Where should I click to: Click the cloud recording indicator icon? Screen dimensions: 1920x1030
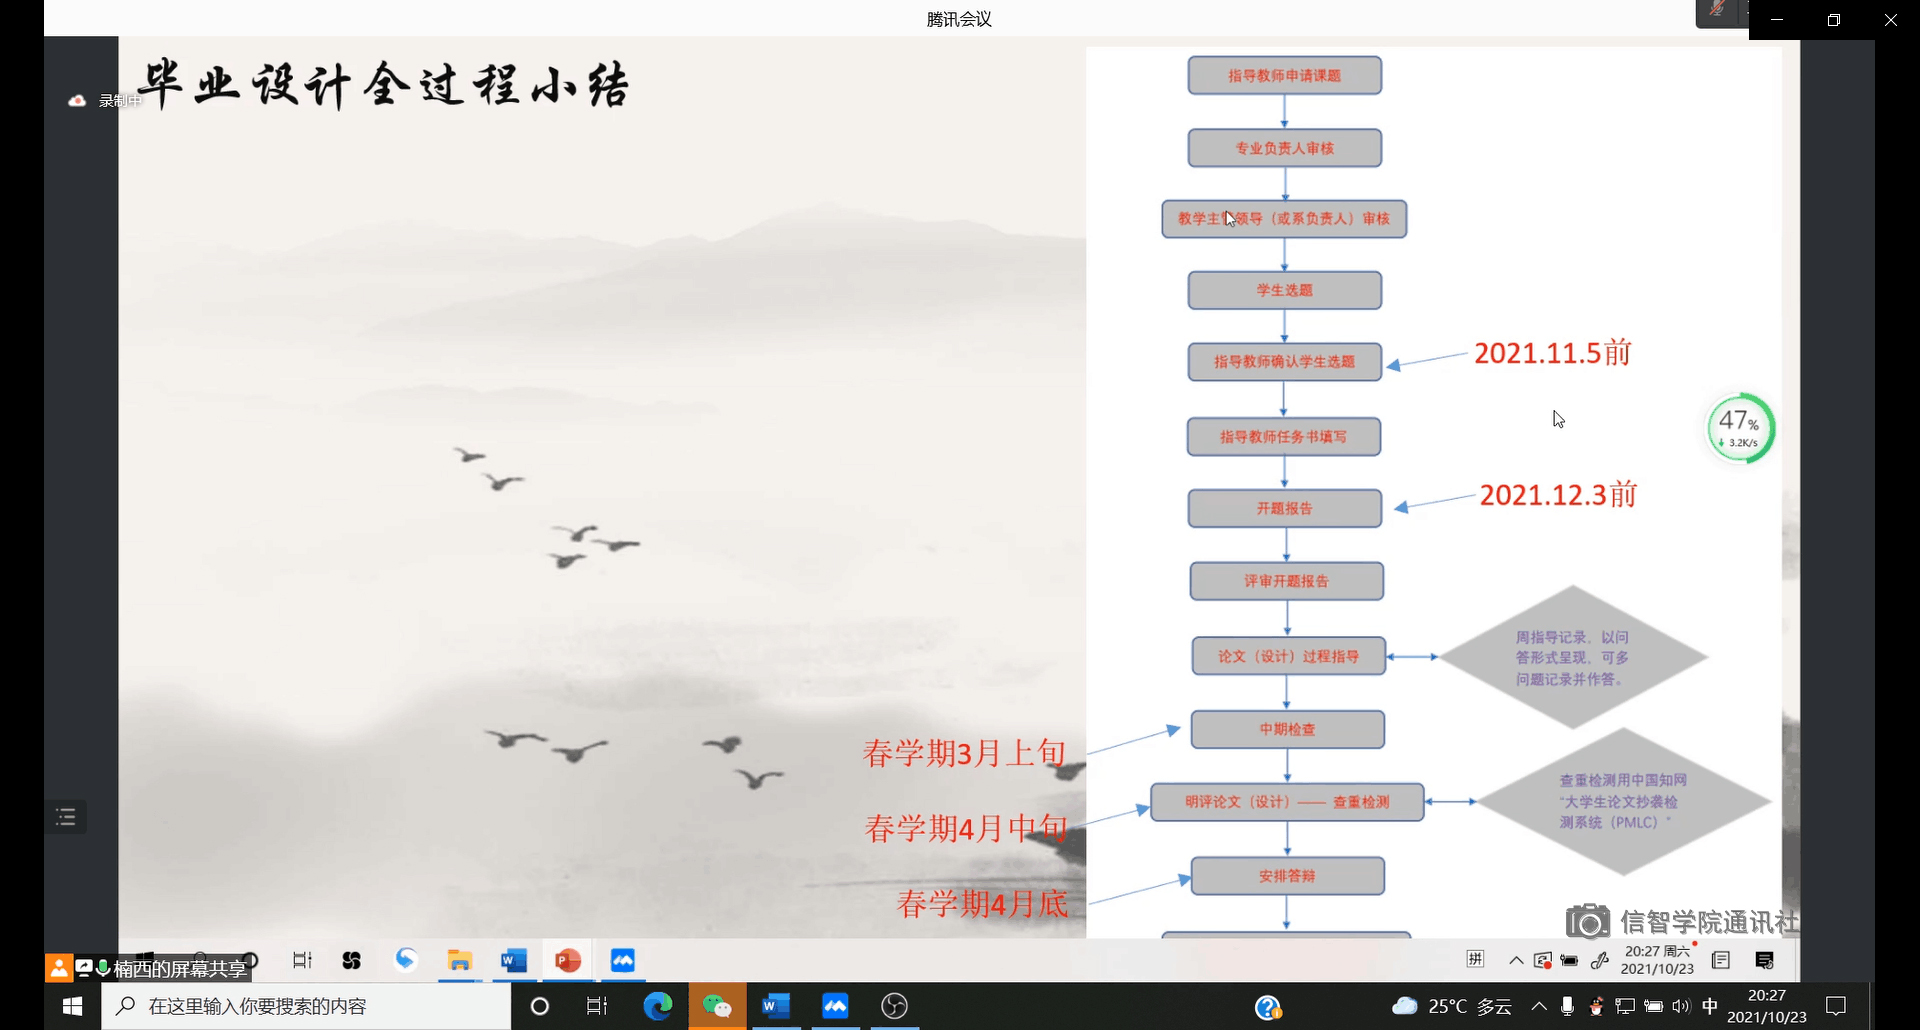pos(77,101)
